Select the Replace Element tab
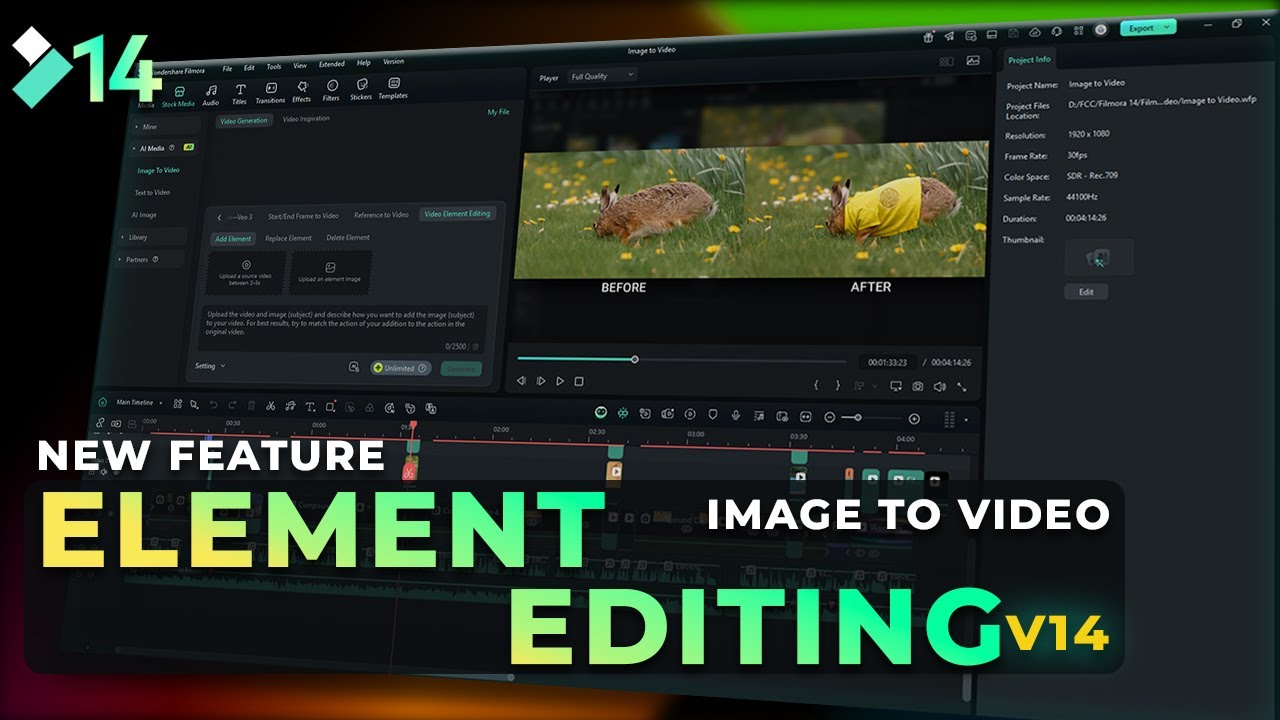This screenshot has width=1280, height=720. 289,238
